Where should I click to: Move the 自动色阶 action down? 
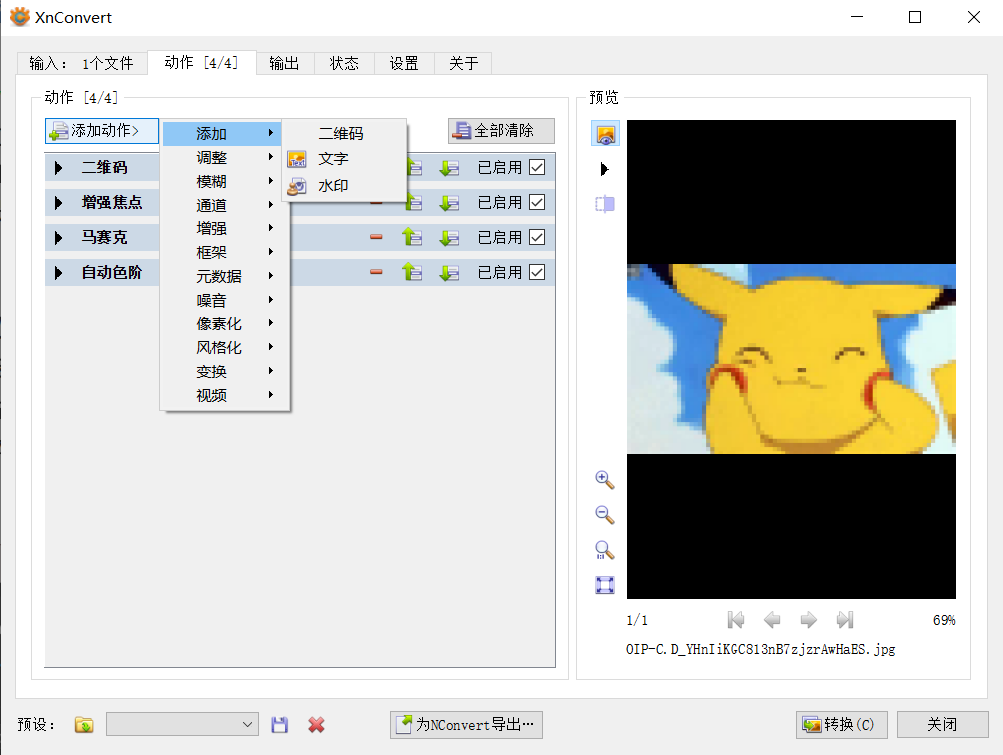(x=449, y=273)
